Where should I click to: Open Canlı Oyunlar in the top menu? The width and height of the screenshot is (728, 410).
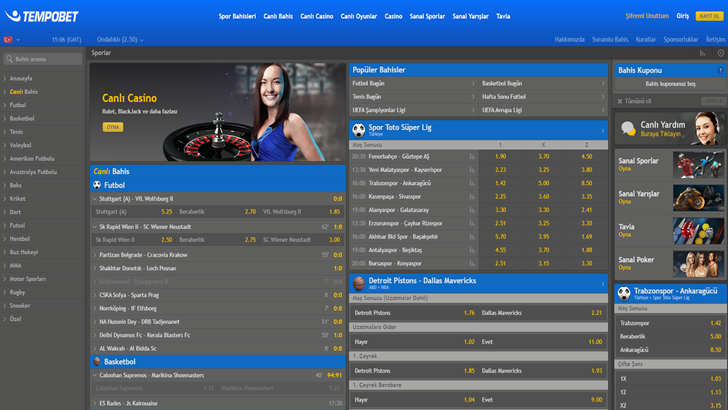(x=358, y=16)
